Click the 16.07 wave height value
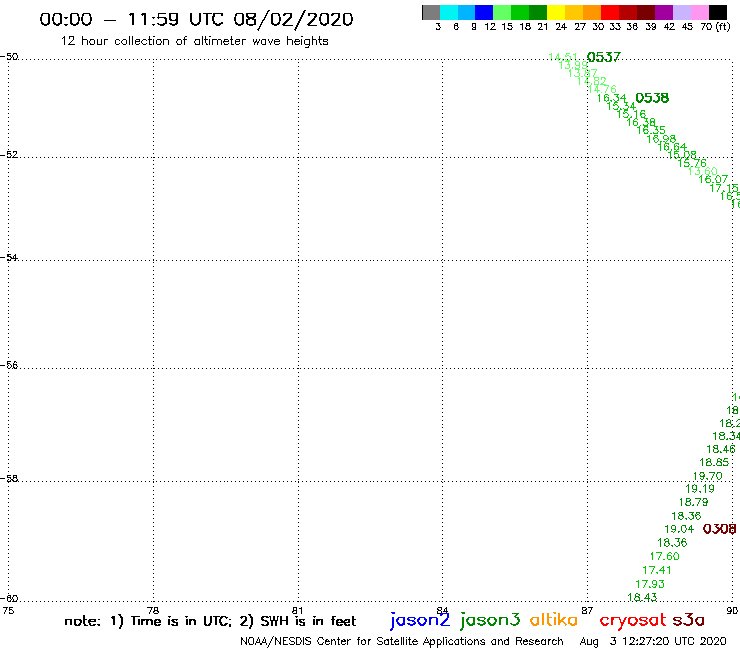The height and width of the screenshot is (650, 740). [713, 179]
